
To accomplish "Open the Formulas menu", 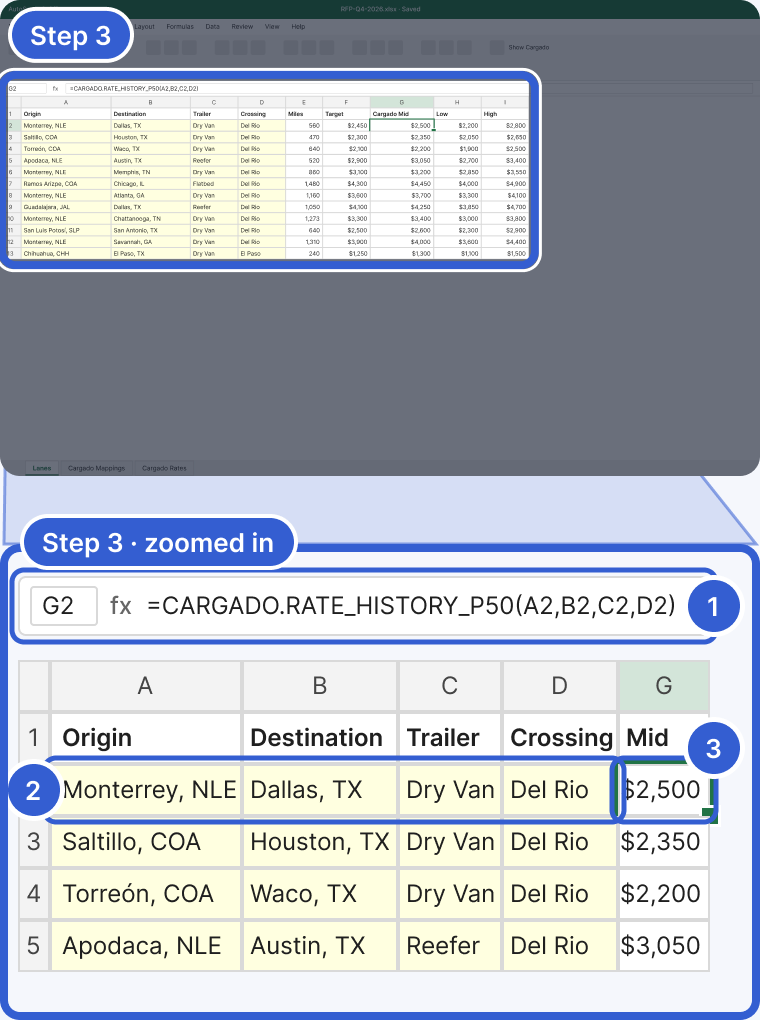I will tap(180, 27).
